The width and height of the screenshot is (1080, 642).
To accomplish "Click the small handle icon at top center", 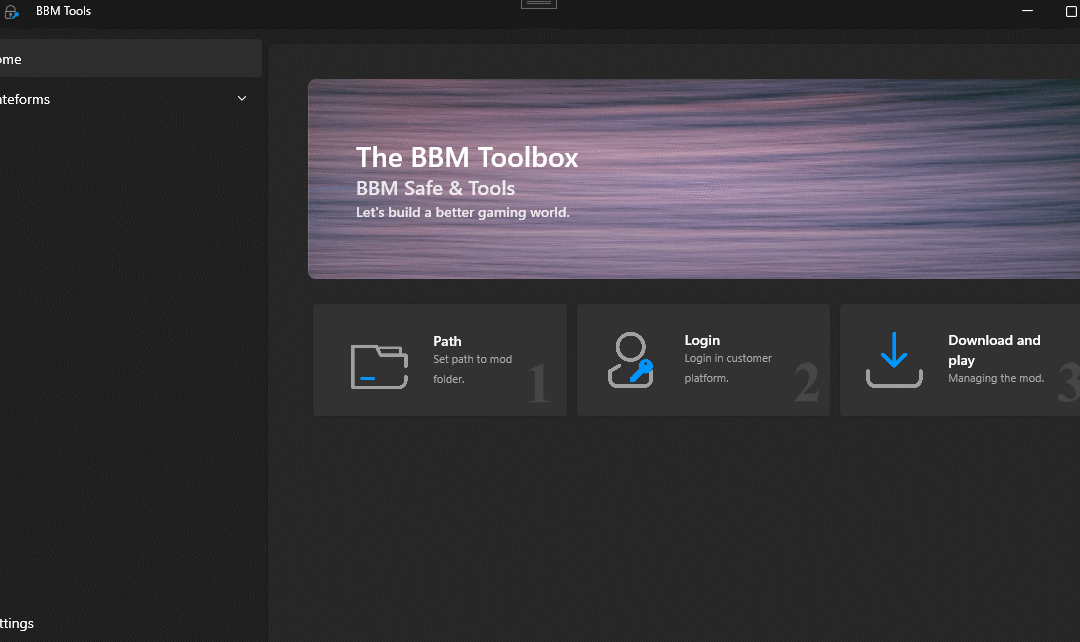I will [538, 4].
